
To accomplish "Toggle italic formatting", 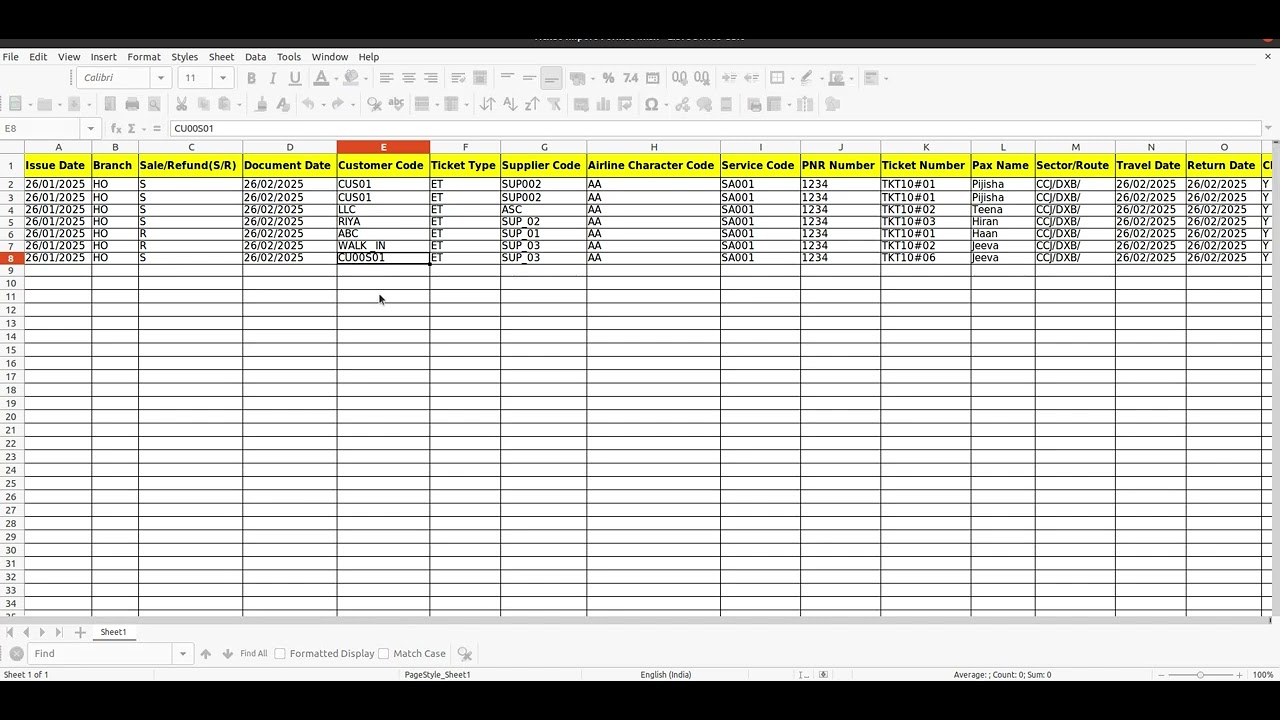I will 272,78.
